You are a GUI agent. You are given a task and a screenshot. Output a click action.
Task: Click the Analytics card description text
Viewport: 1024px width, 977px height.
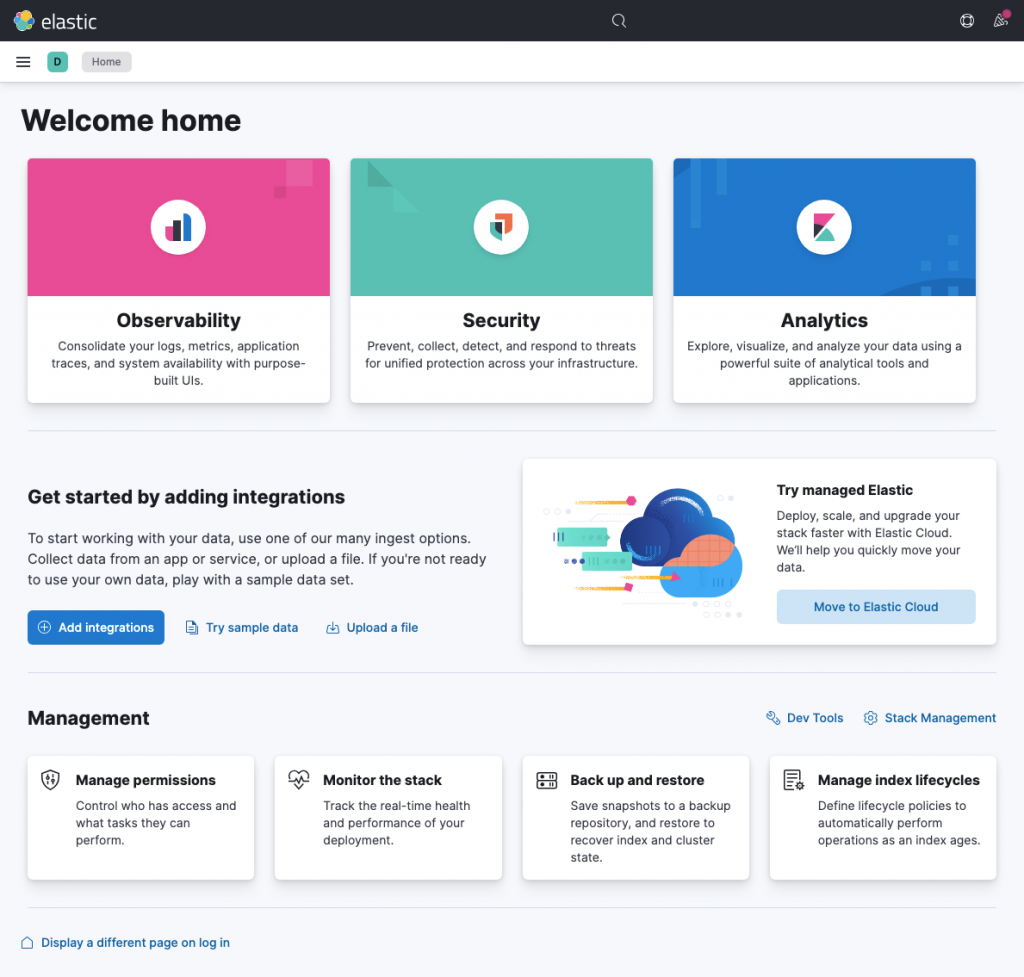click(824, 363)
